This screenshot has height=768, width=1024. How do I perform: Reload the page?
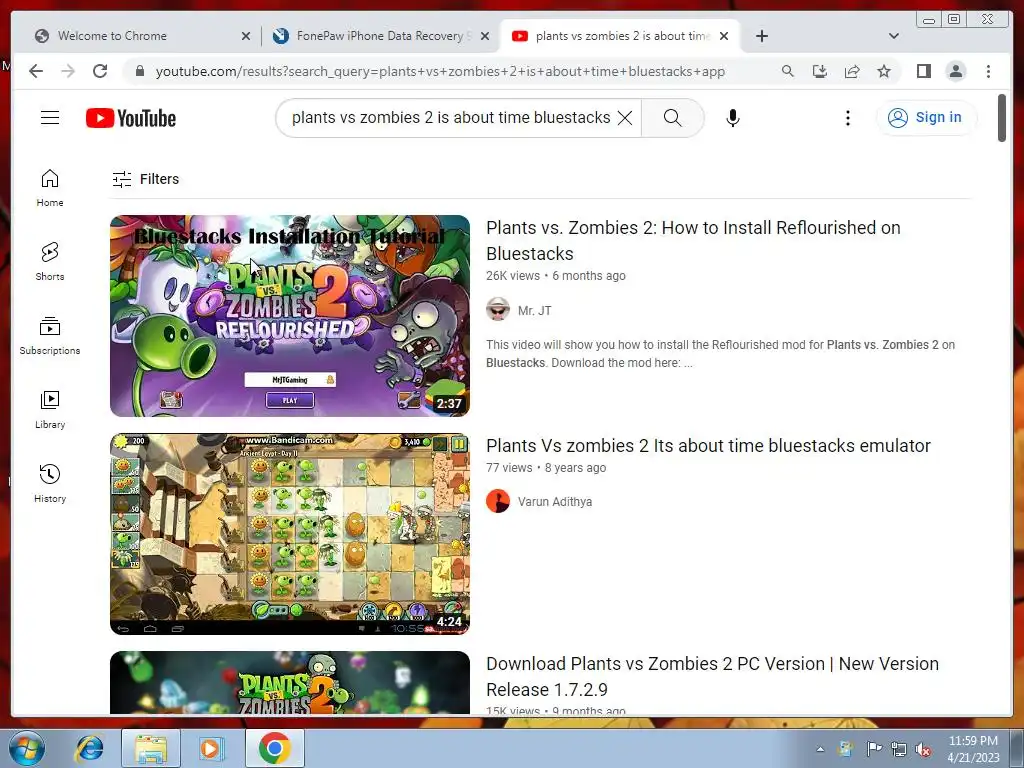pyautogui.click(x=100, y=71)
